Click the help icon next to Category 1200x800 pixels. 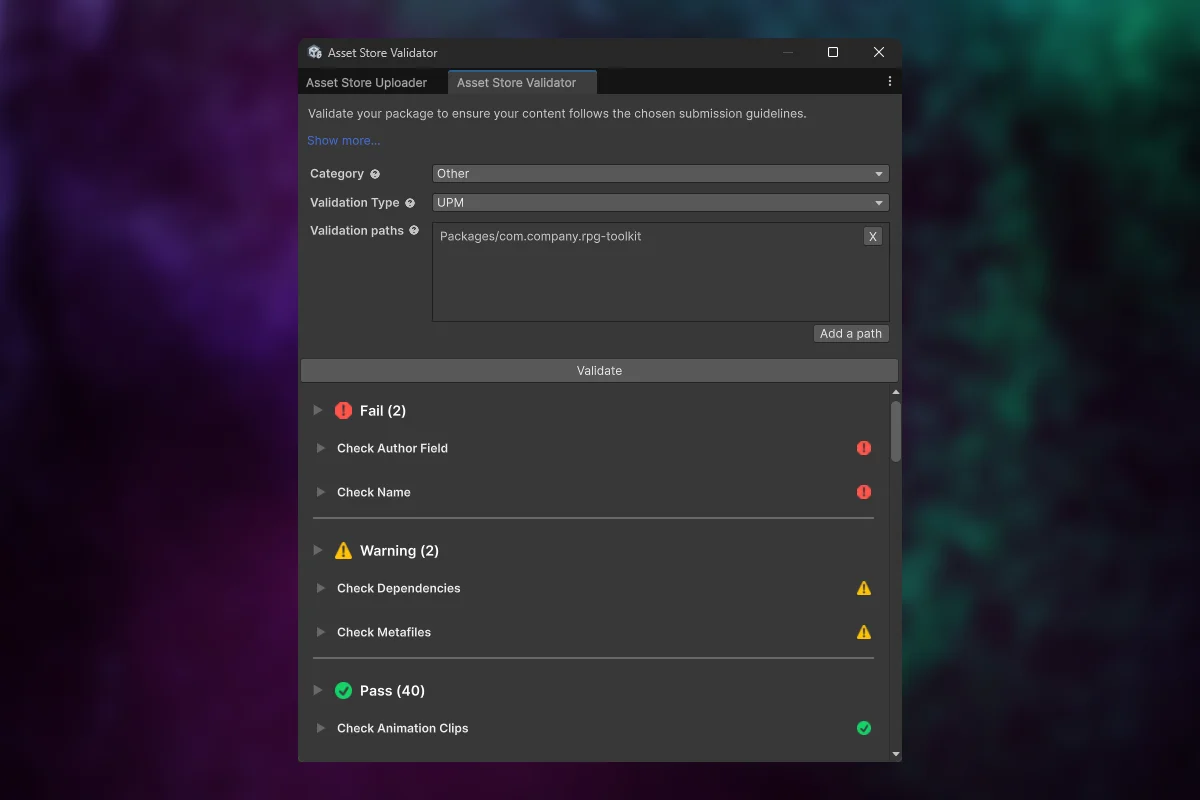375,174
